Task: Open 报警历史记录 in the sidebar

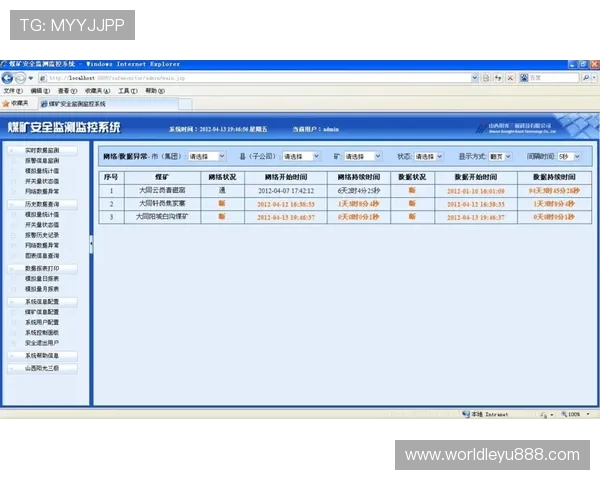Action: (x=42, y=235)
